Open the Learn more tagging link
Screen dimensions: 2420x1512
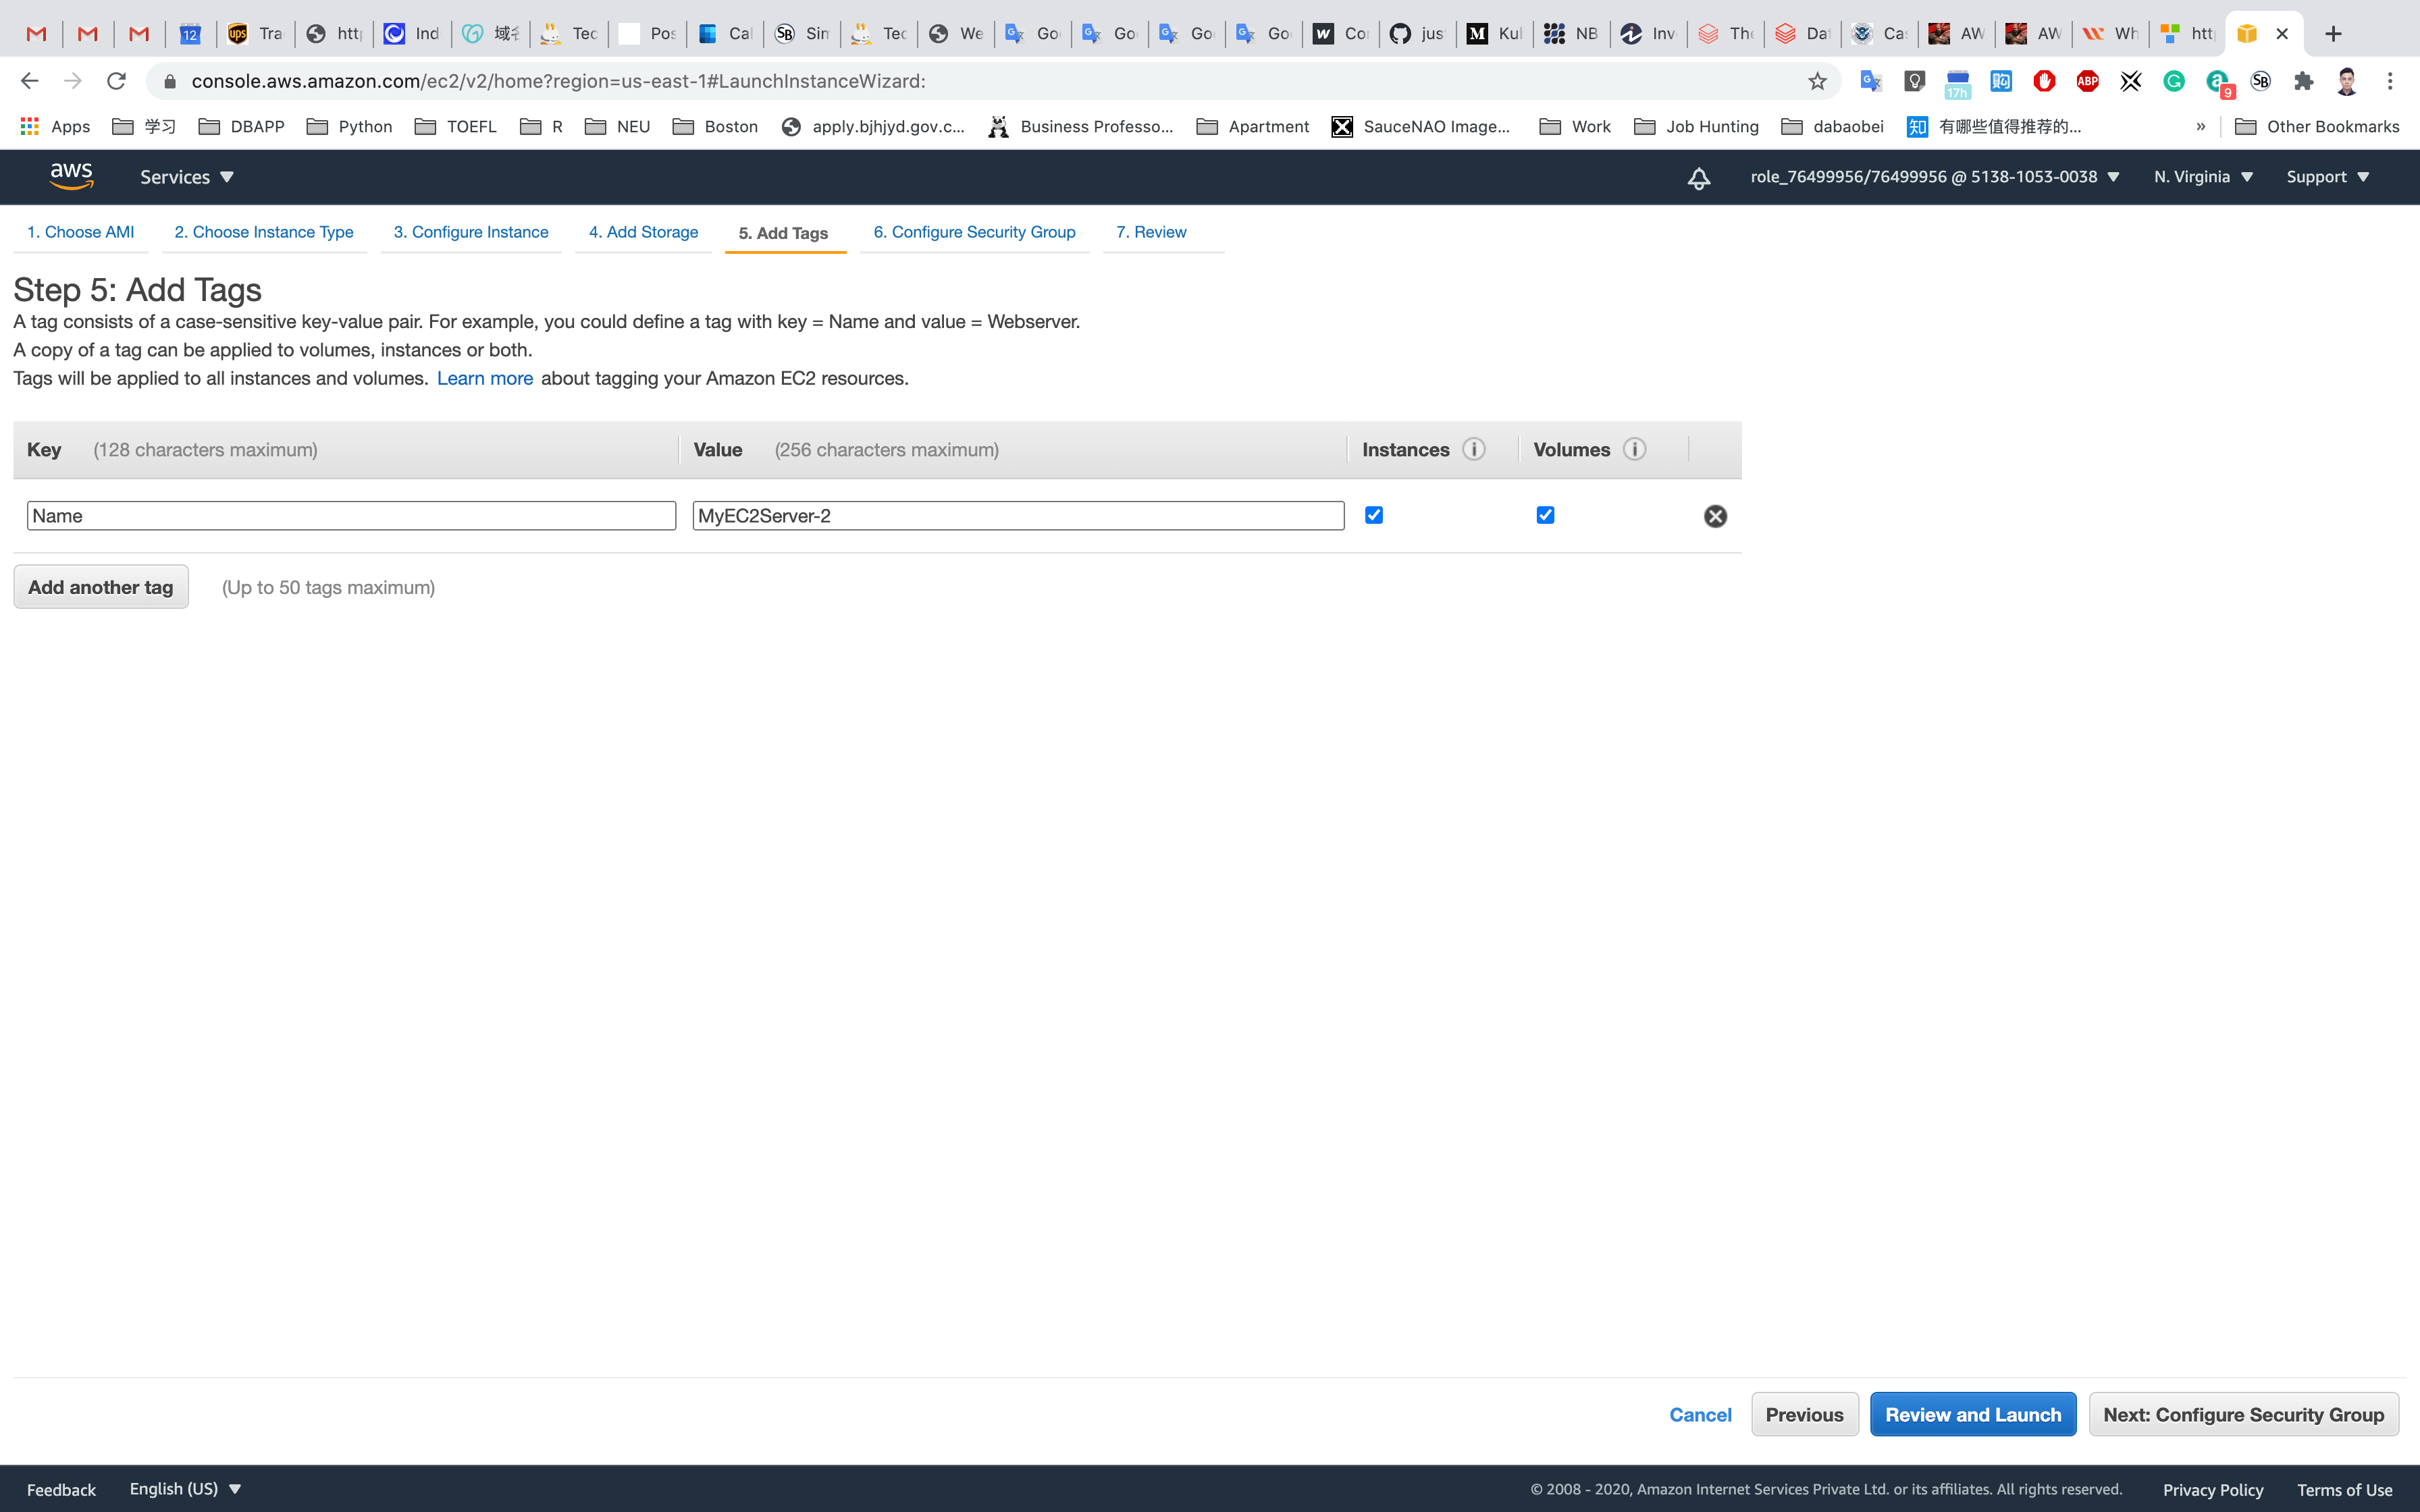(484, 378)
